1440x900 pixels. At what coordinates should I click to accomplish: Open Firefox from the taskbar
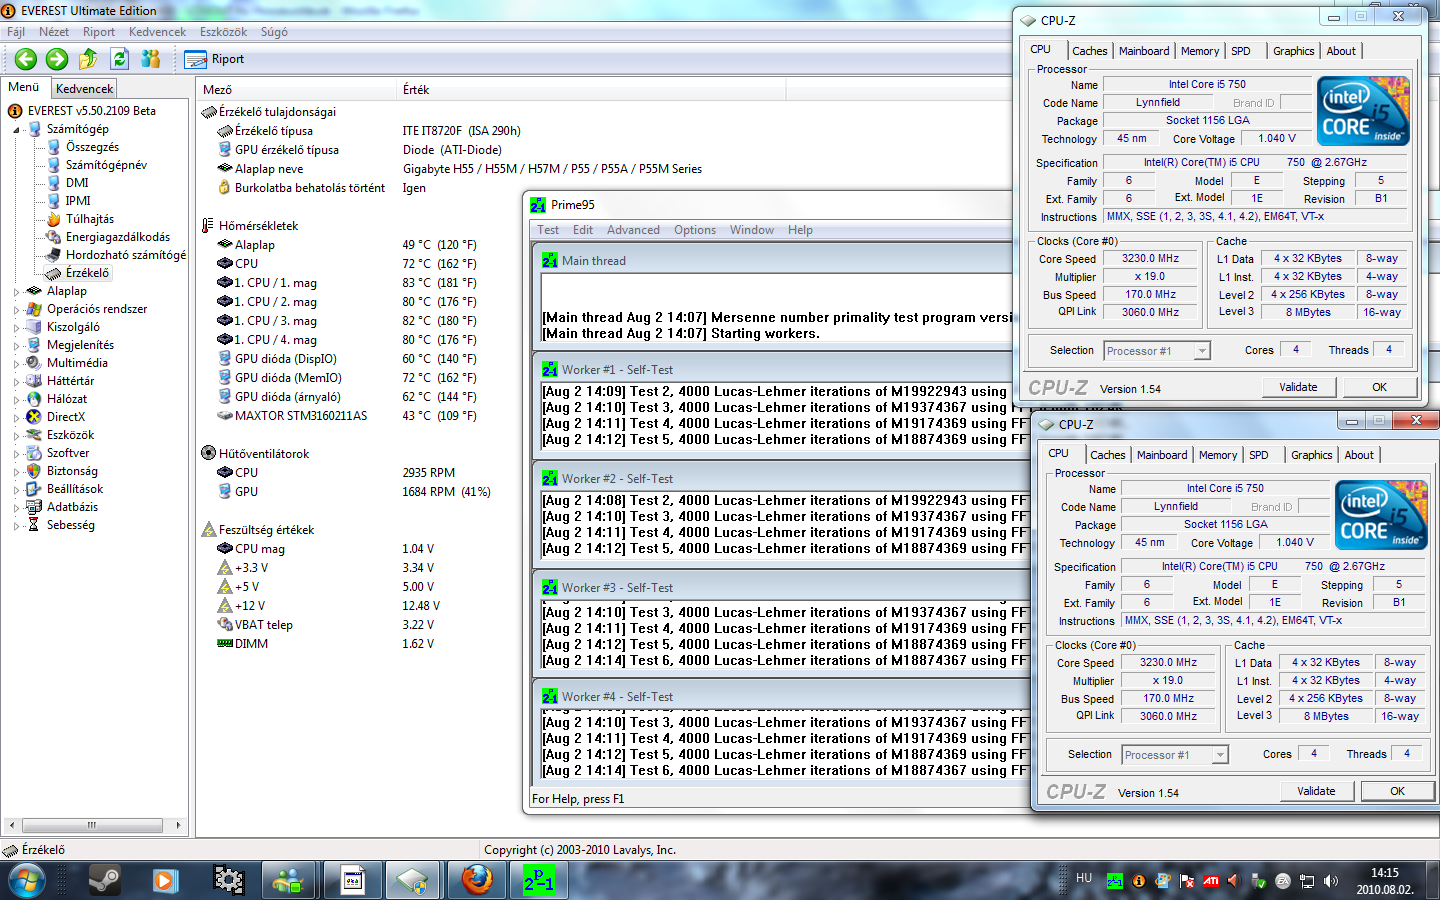pyautogui.click(x=477, y=881)
